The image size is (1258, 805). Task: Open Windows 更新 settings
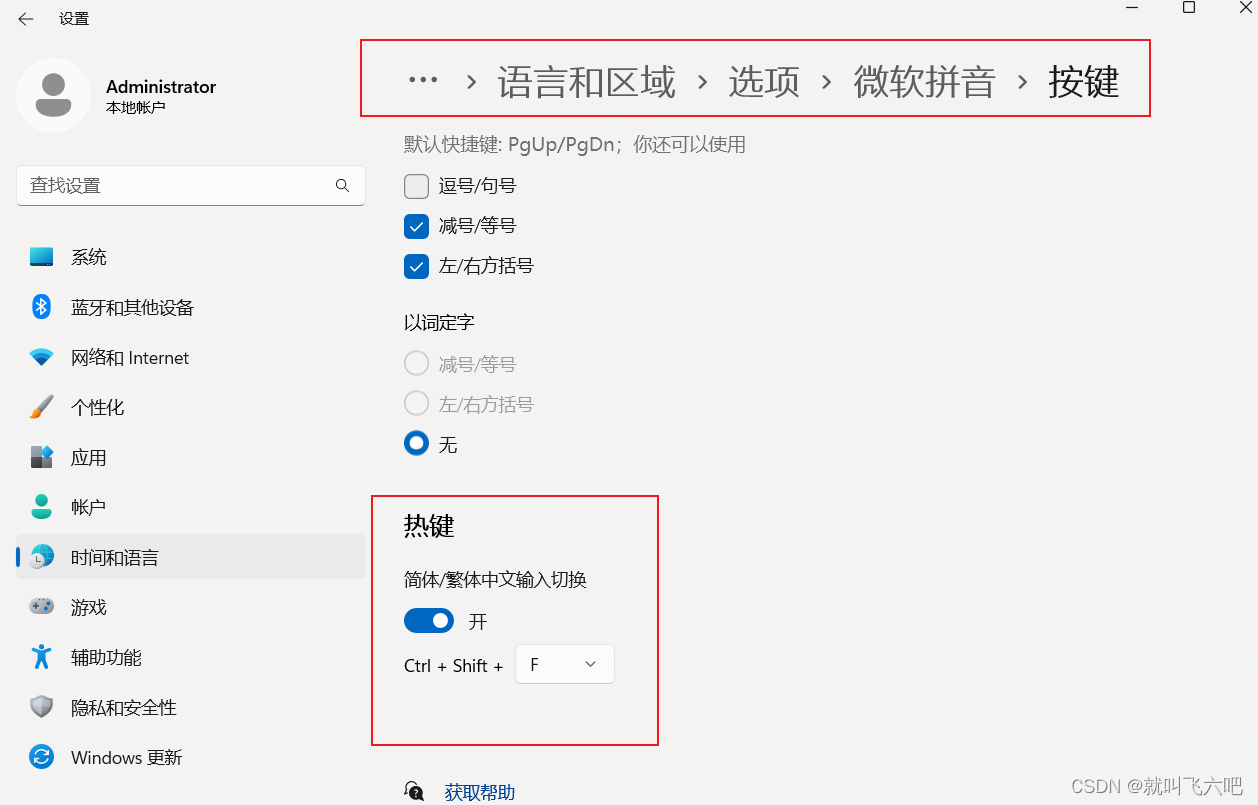(x=190, y=757)
